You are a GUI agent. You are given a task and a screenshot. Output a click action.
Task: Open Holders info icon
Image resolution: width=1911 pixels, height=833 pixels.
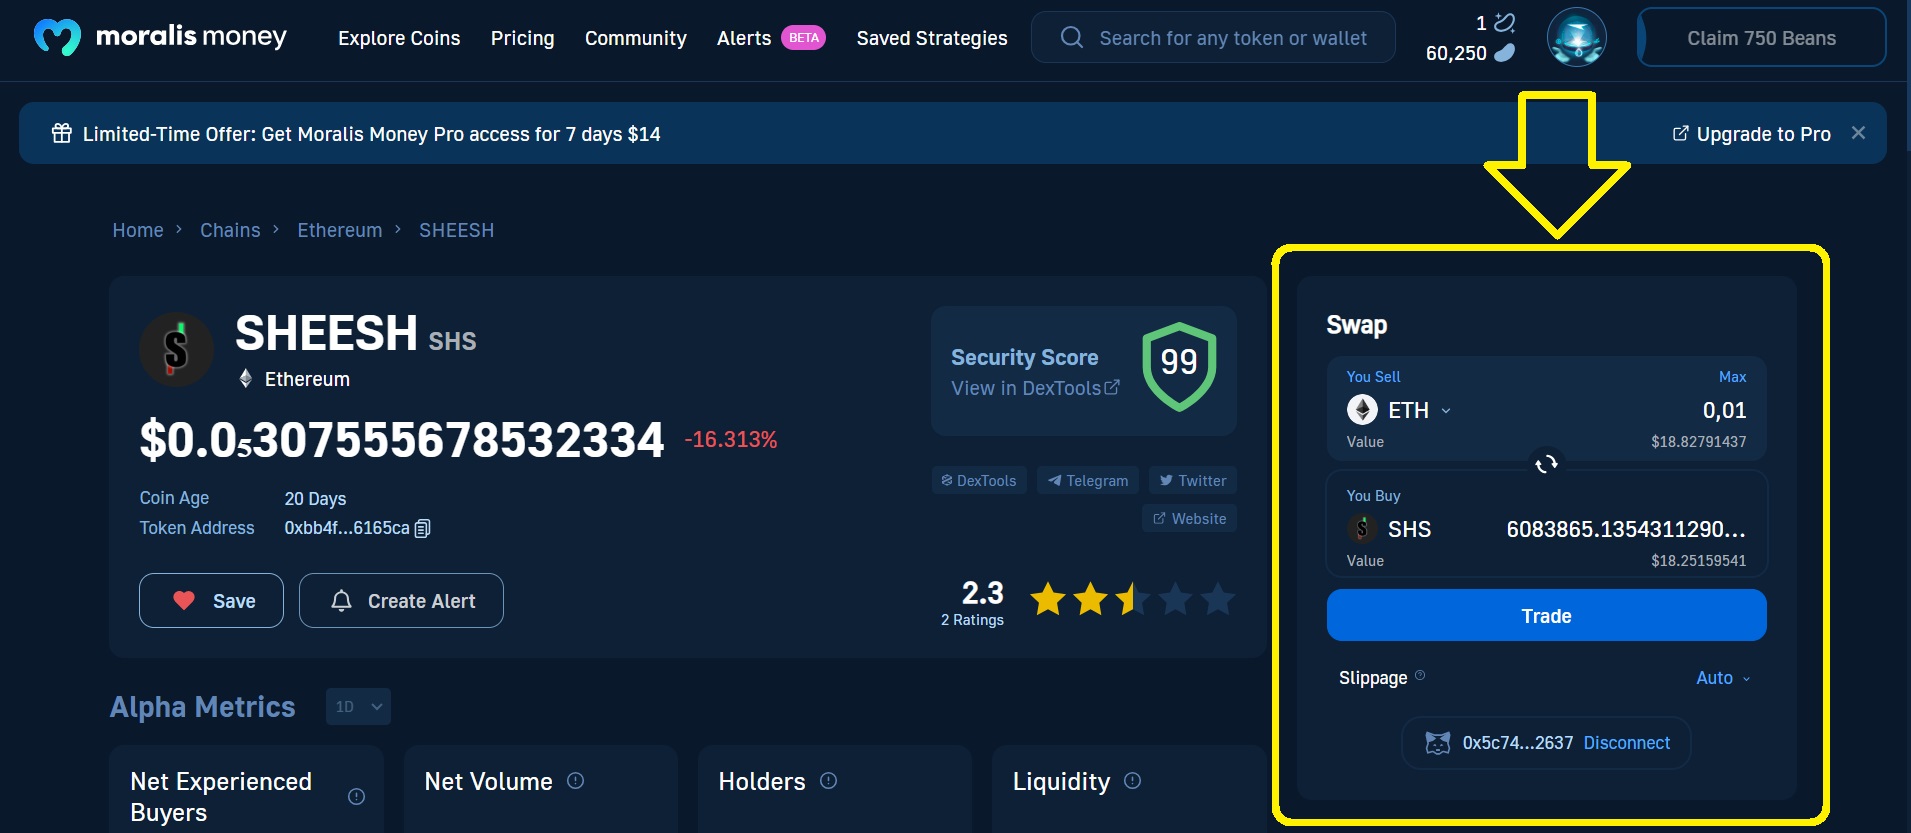point(828,781)
